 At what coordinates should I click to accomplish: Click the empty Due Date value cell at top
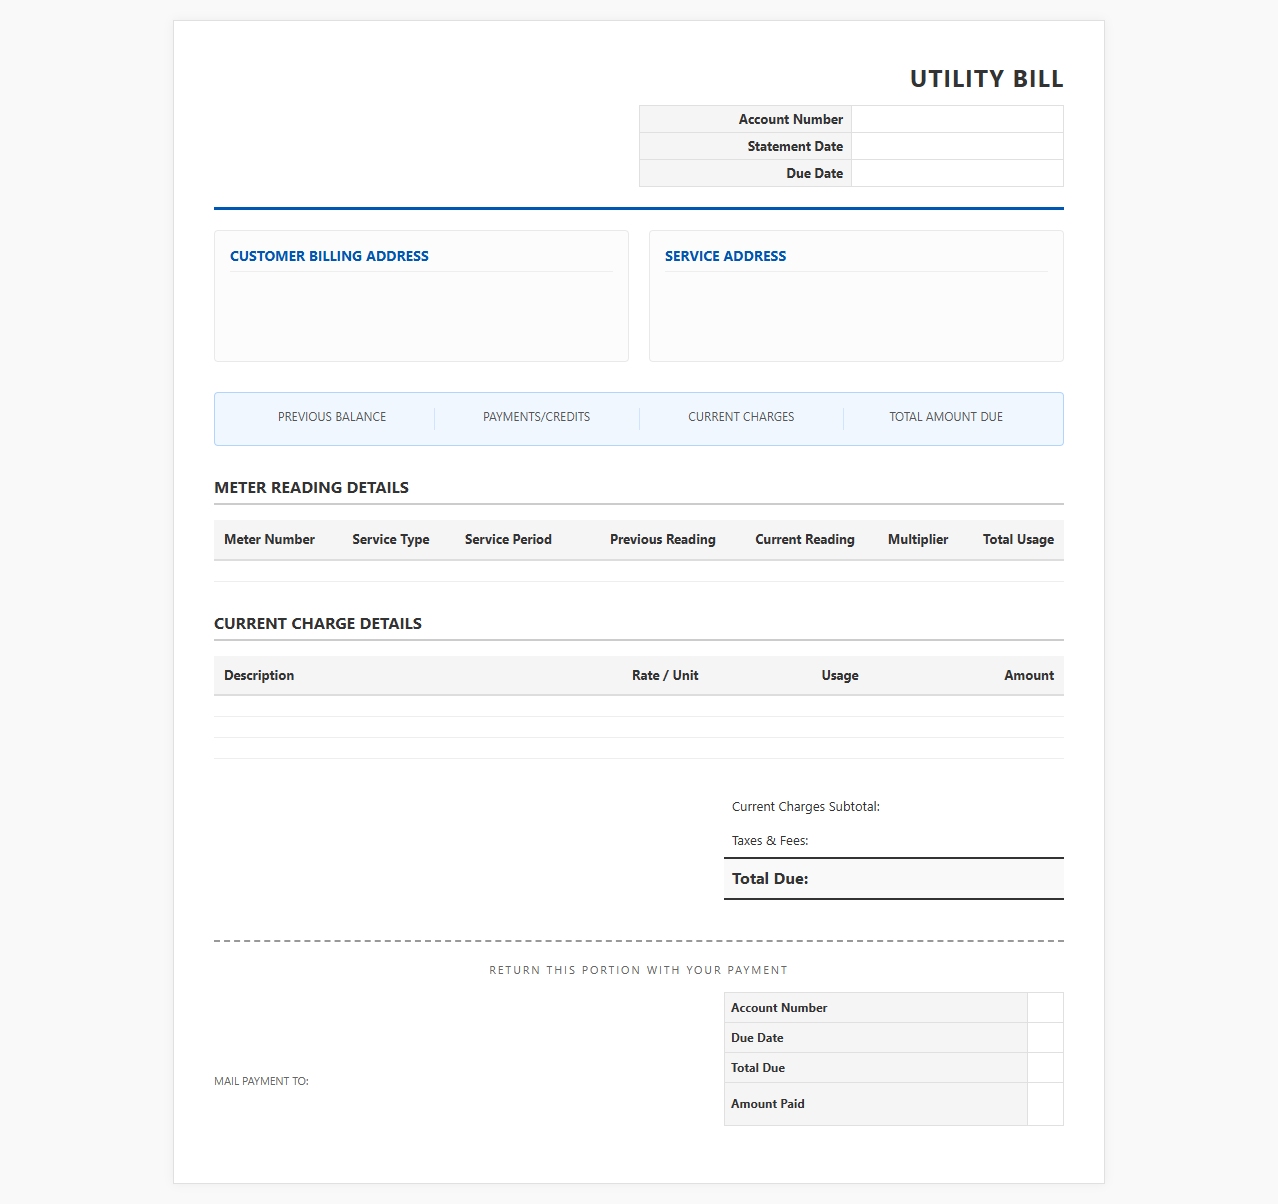click(x=957, y=173)
